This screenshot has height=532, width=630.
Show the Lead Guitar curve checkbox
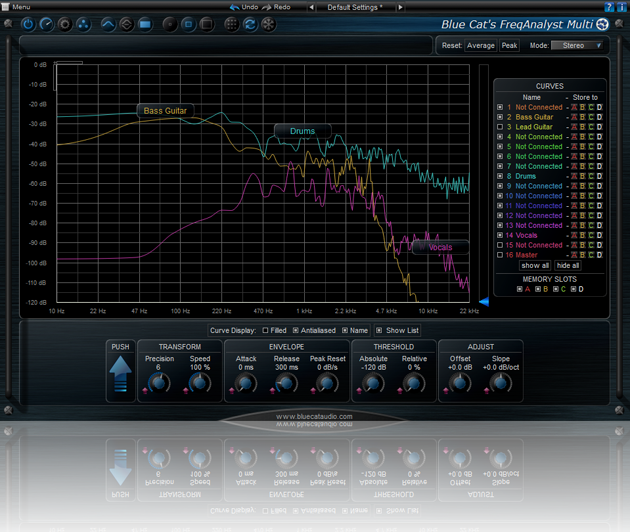(500, 127)
